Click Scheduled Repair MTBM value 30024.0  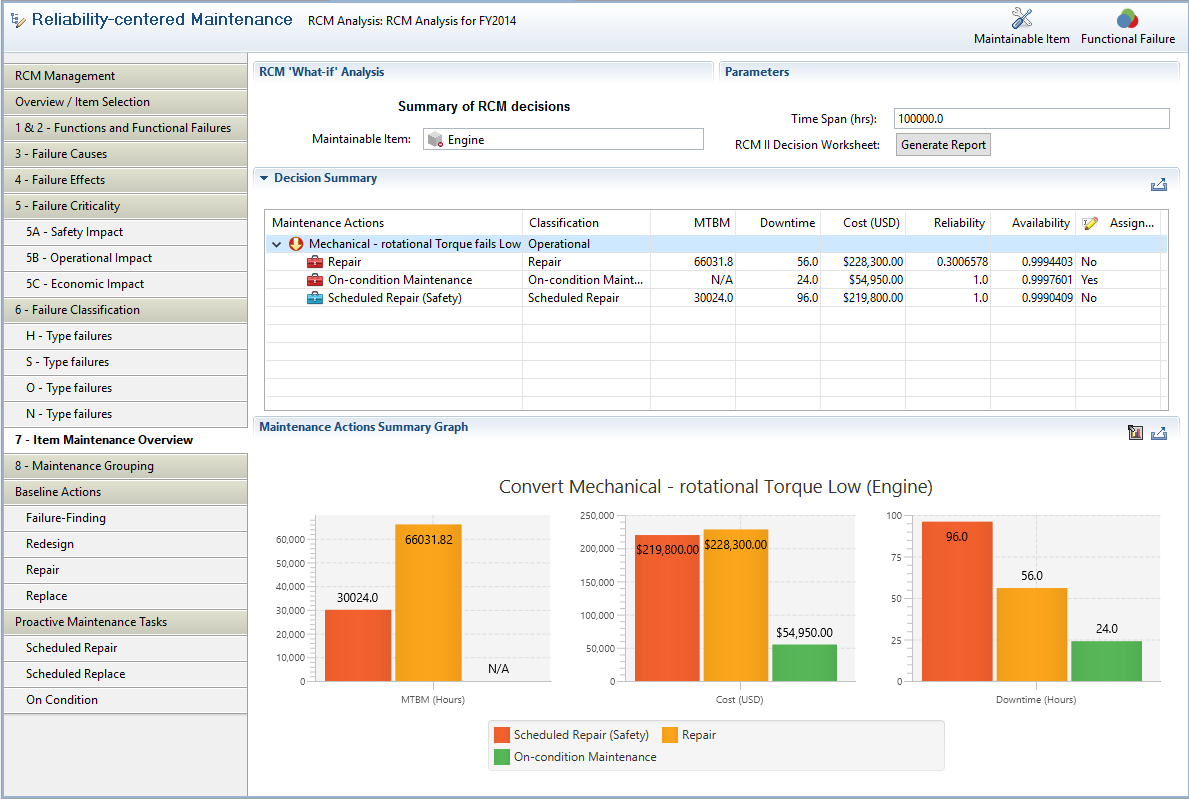[x=714, y=298]
